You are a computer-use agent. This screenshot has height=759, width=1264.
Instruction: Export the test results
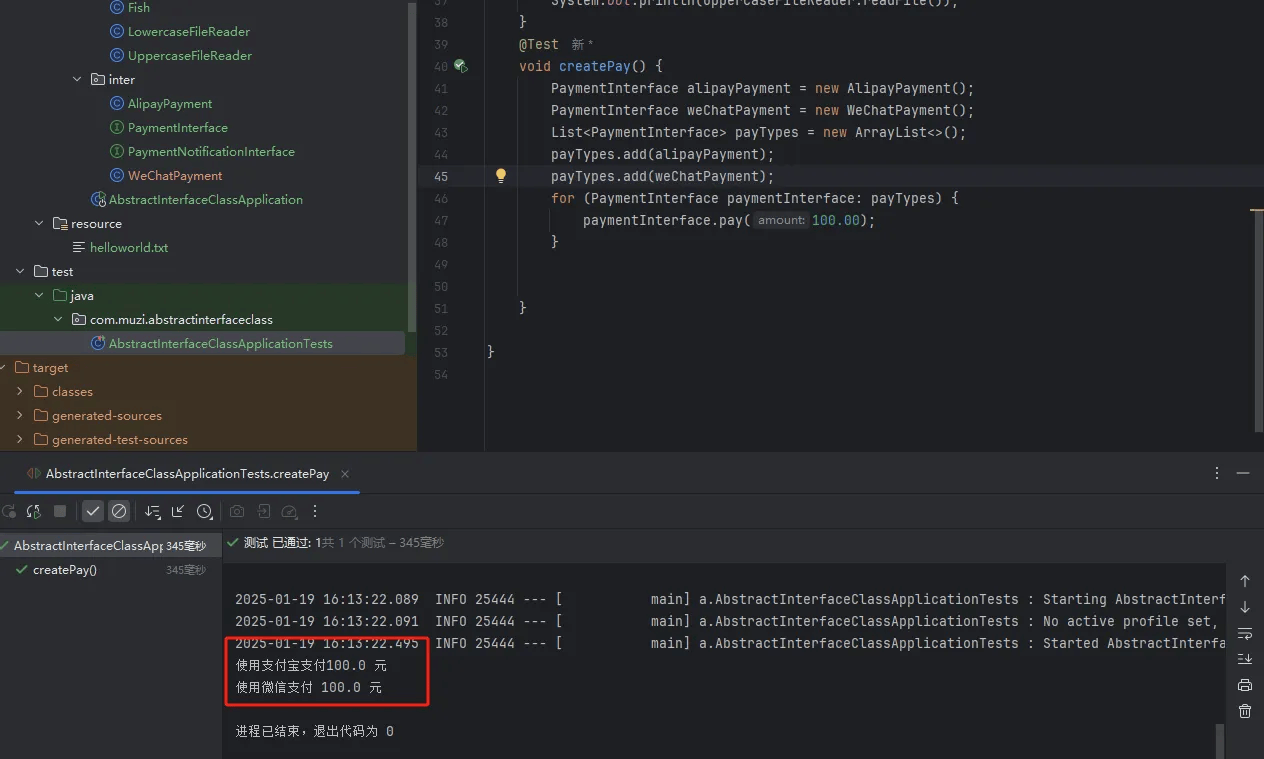(x=263, y=511)
